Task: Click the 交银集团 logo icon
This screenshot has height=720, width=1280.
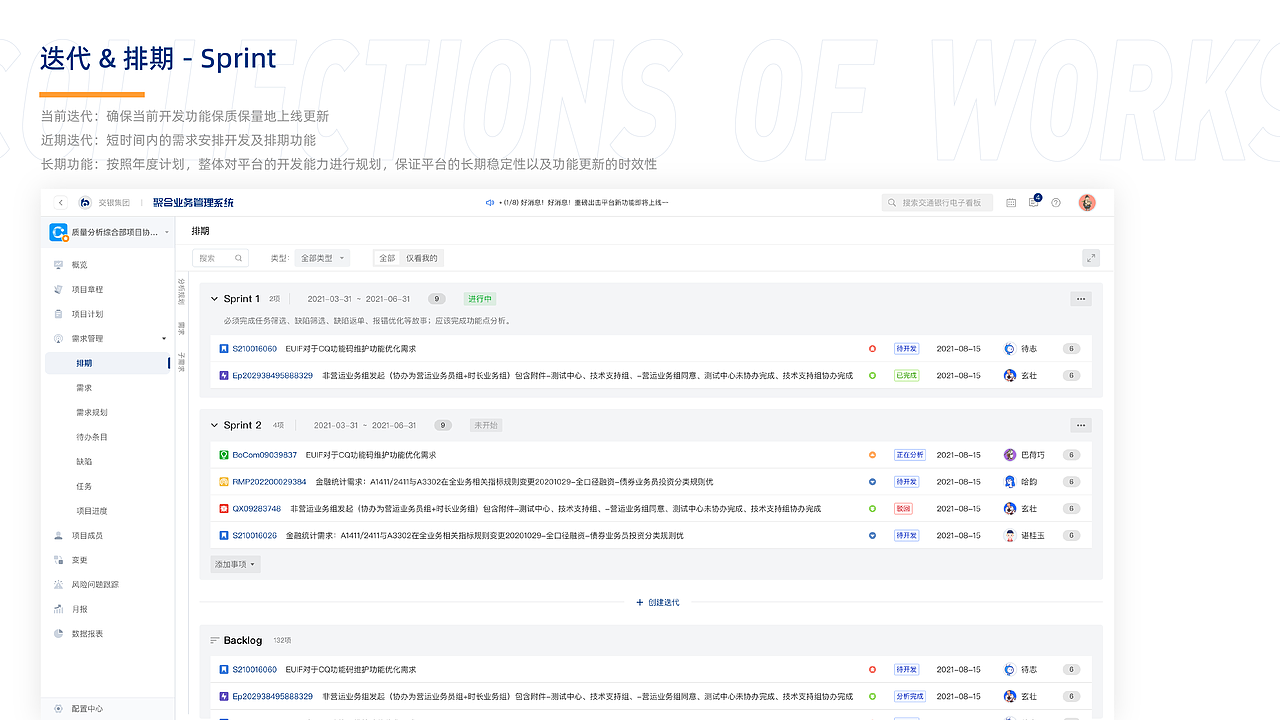Action: [85, 203]
